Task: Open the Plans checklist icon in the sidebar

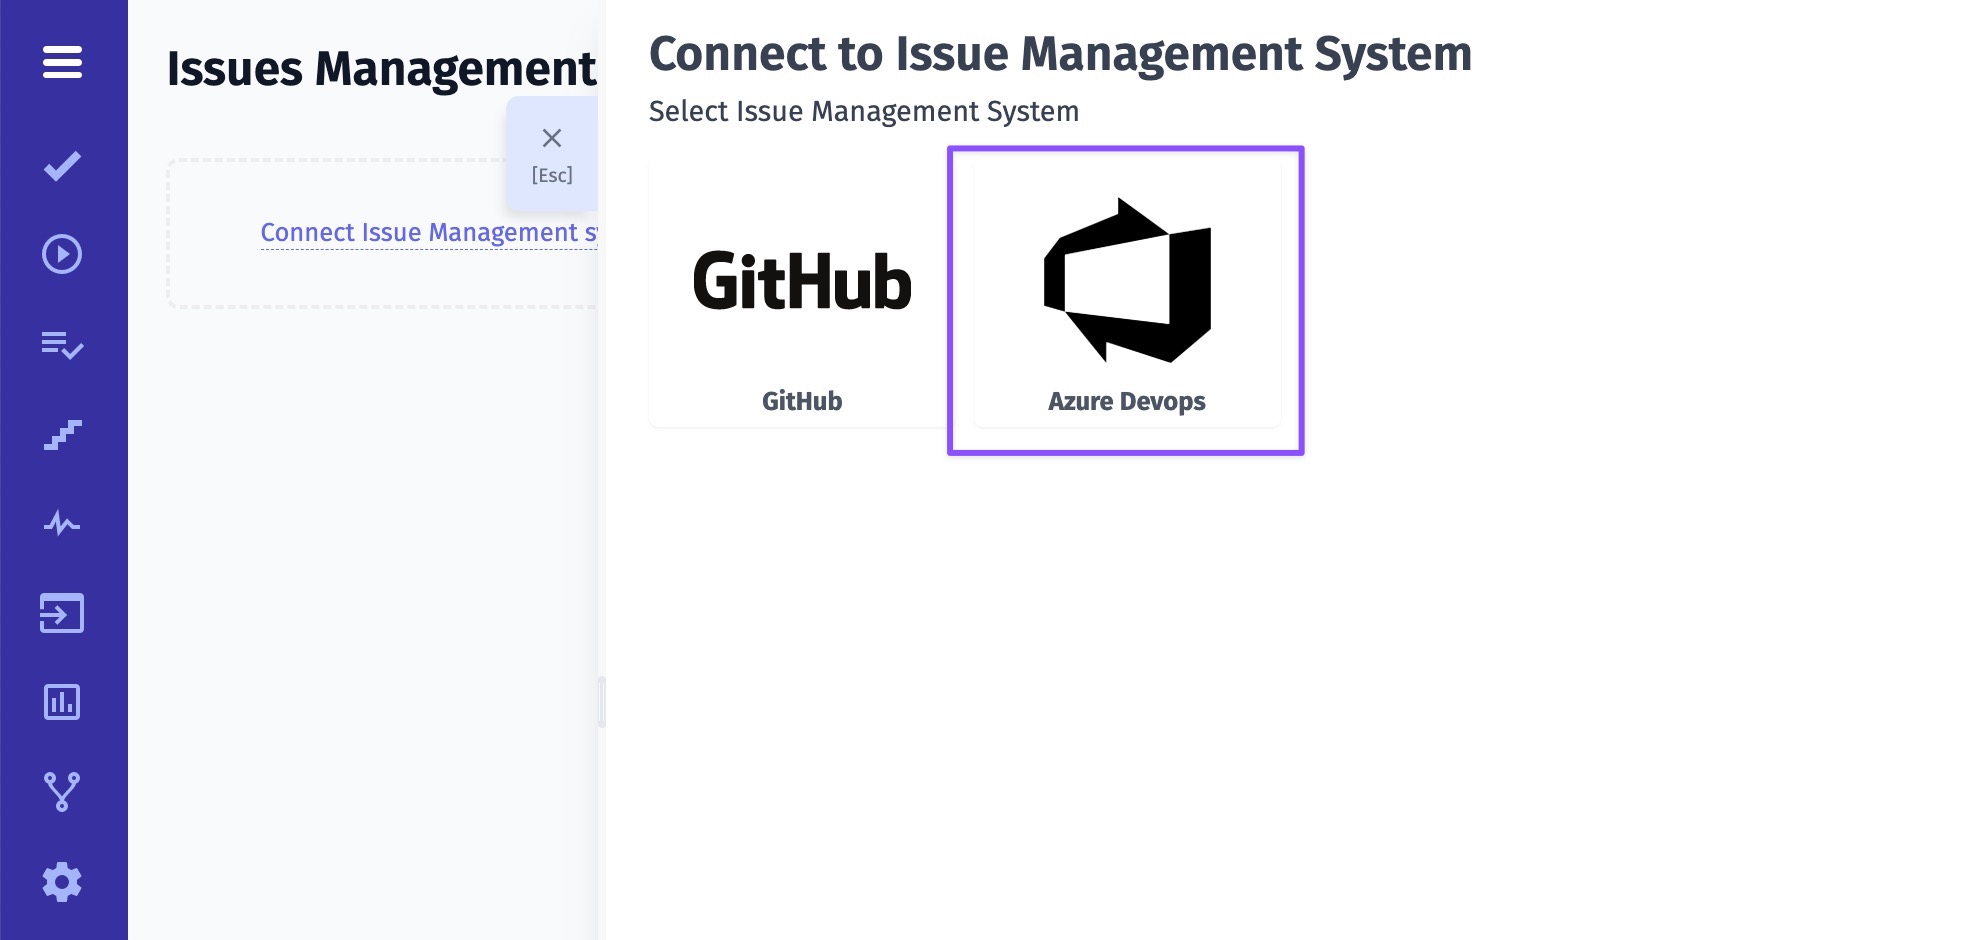Action: [x=62, y=345]
